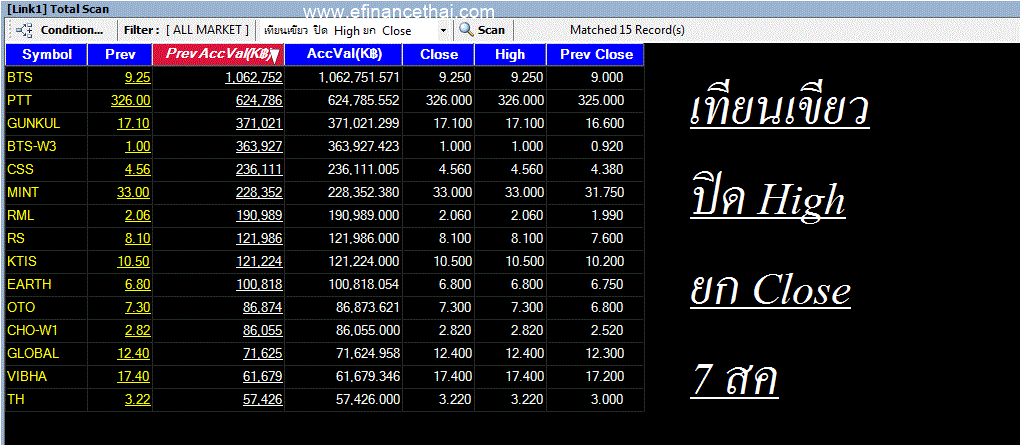The image size is (1020, 445).
Task: Select the CHO-W1 symbol
Action: click(33, 330)
